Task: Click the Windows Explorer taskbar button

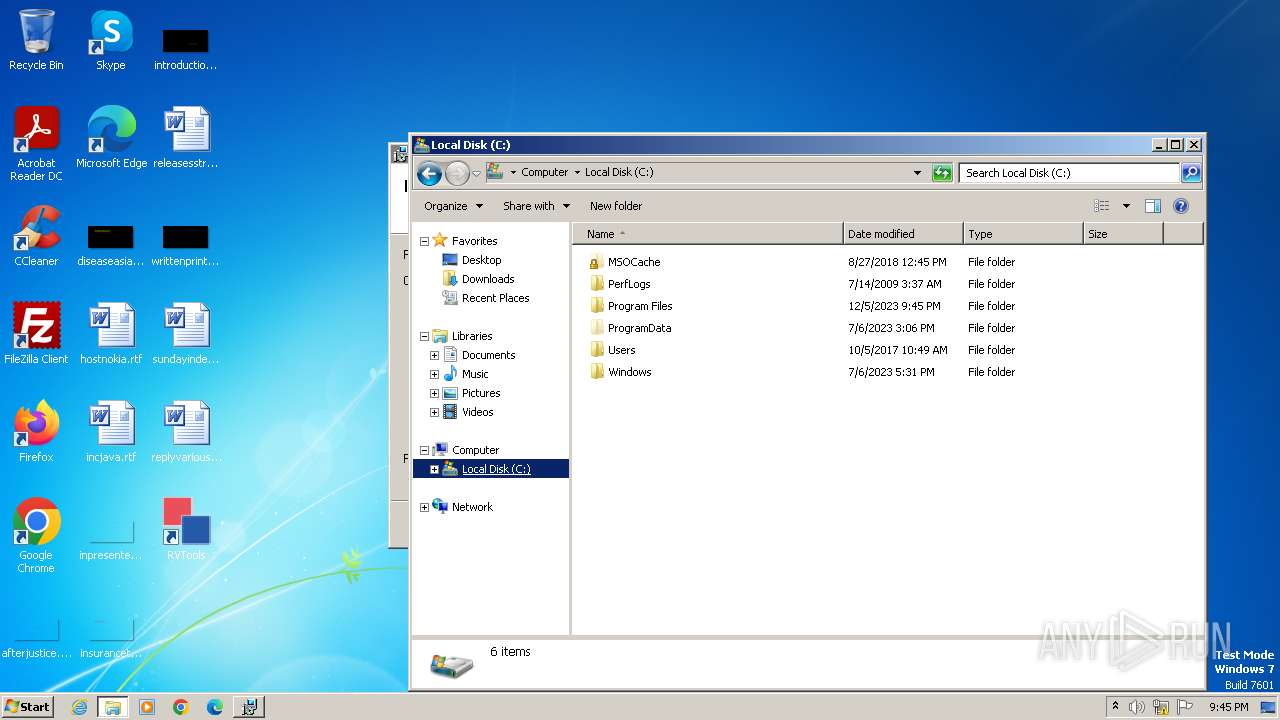Action: click(x=113, y=707)
